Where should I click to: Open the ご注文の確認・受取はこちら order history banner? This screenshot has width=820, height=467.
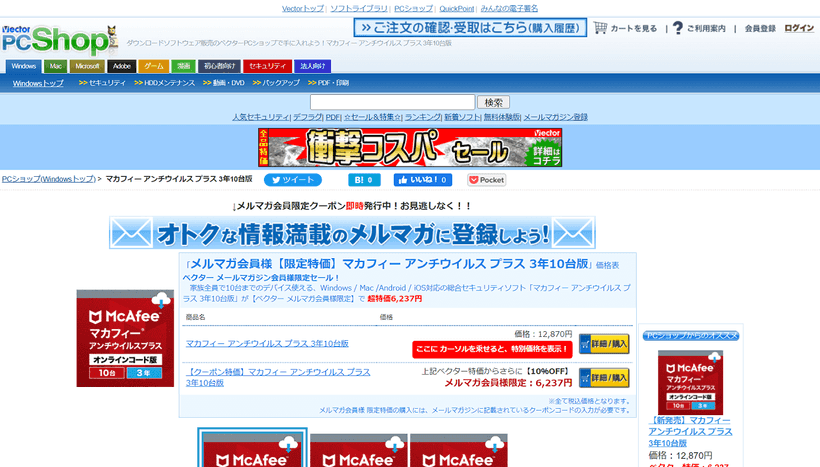[470, 28]
